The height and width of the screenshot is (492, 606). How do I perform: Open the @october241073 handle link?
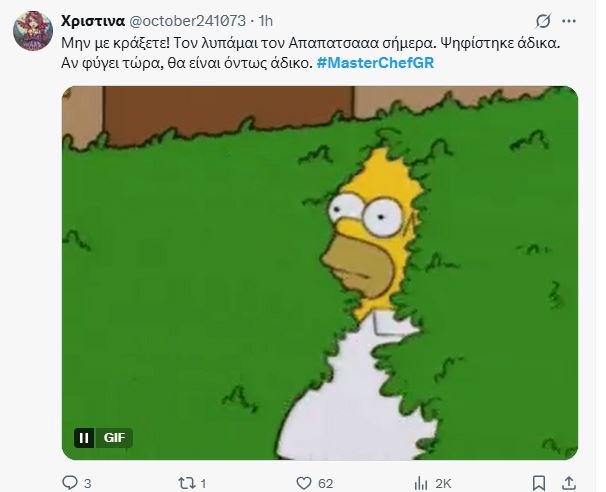[187, 21]
